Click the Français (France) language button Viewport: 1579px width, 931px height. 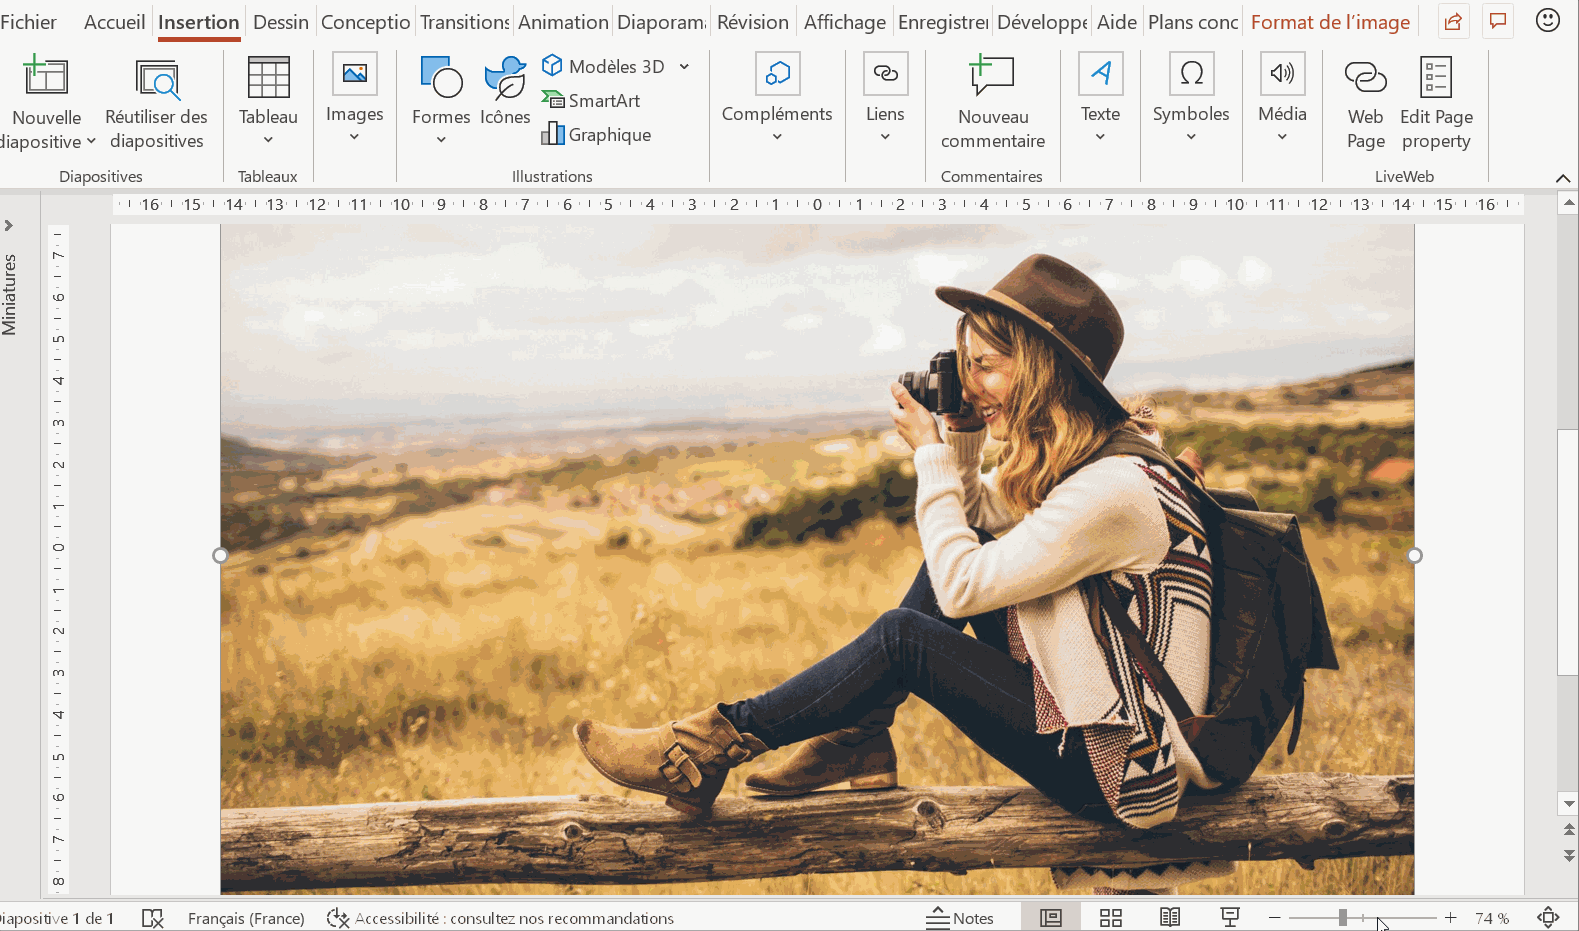point(246,918)
